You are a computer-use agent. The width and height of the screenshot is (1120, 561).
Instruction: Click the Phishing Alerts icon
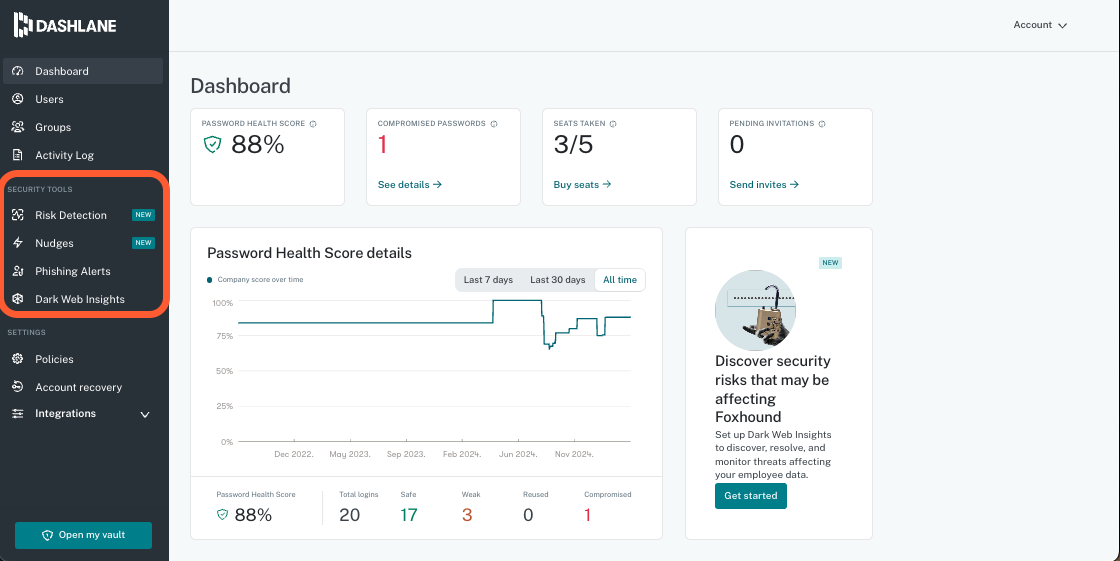(x=19, y=271)
